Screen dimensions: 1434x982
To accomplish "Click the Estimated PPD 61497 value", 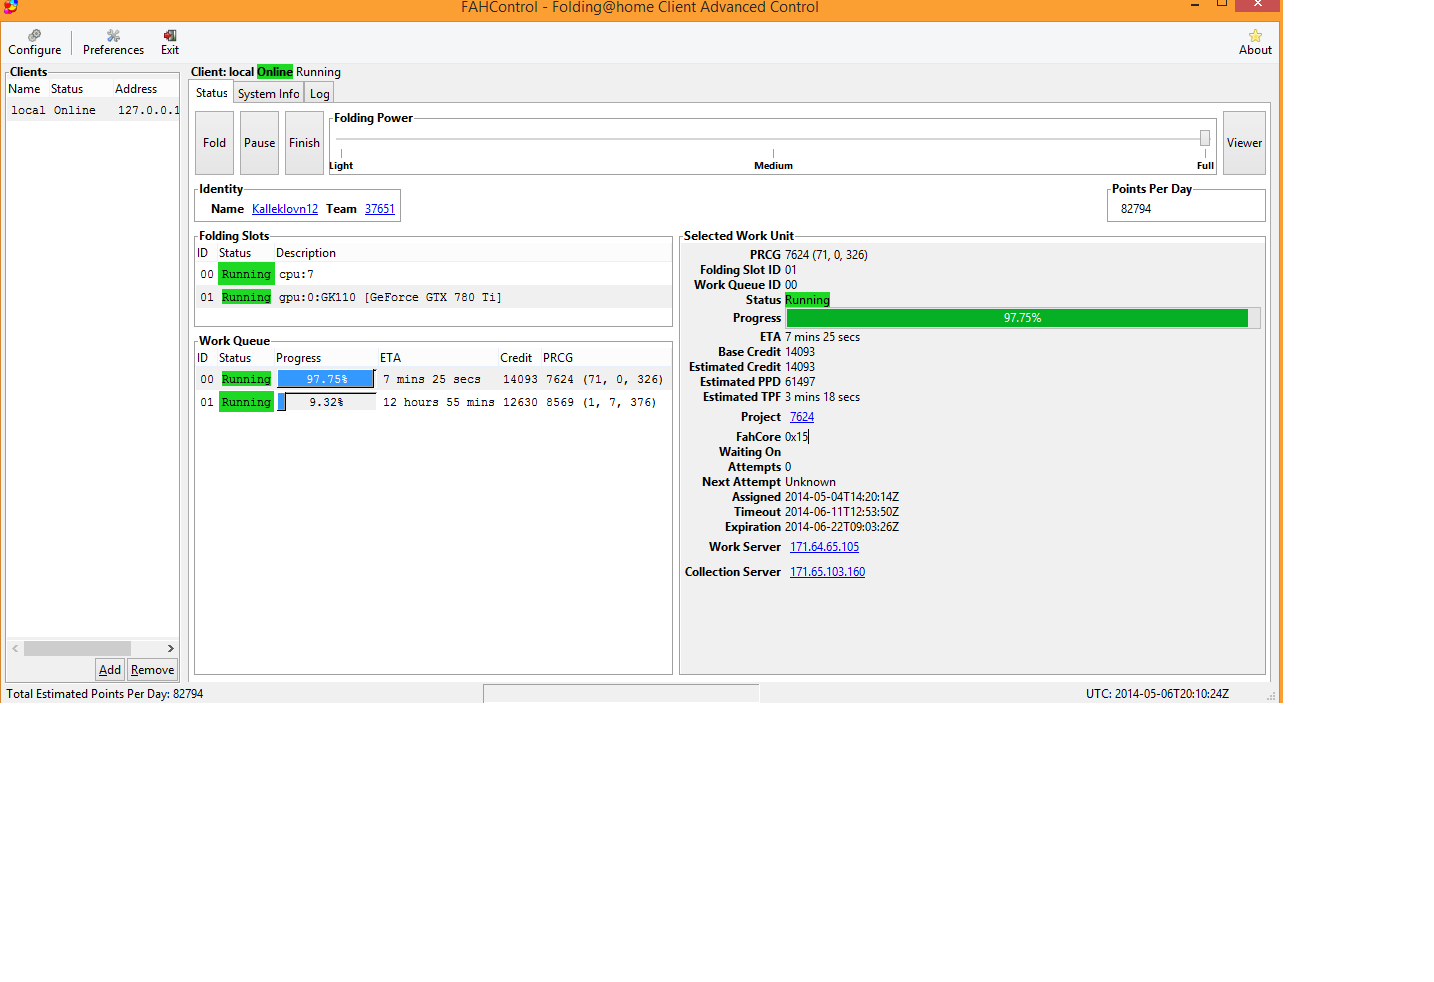I will (800, 382).
